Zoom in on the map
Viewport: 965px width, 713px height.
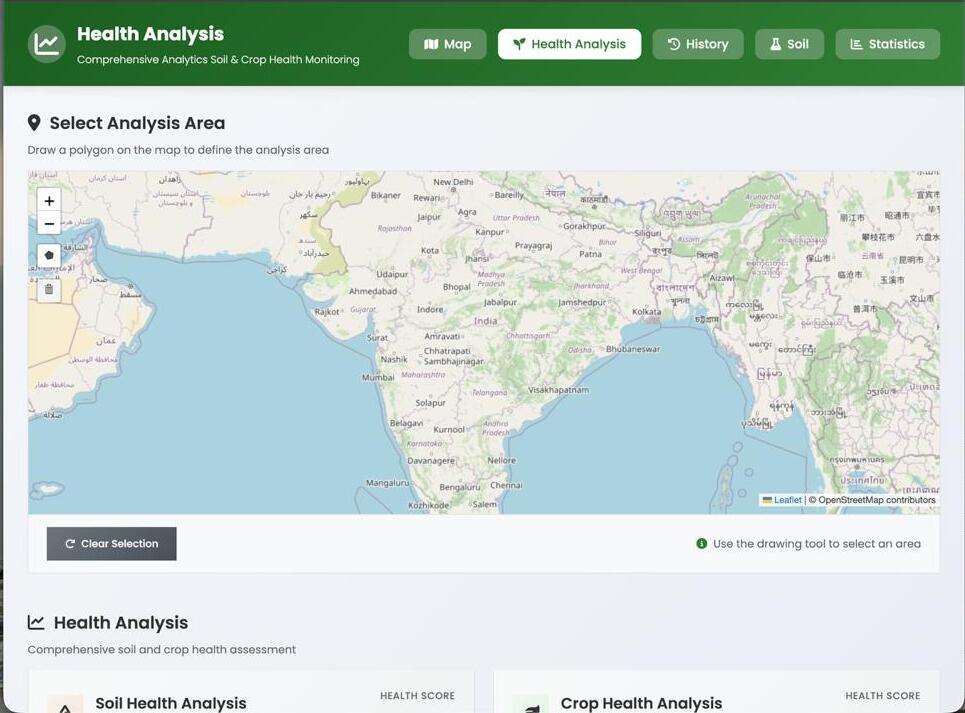pyautogui.click(x=49, y=201)
